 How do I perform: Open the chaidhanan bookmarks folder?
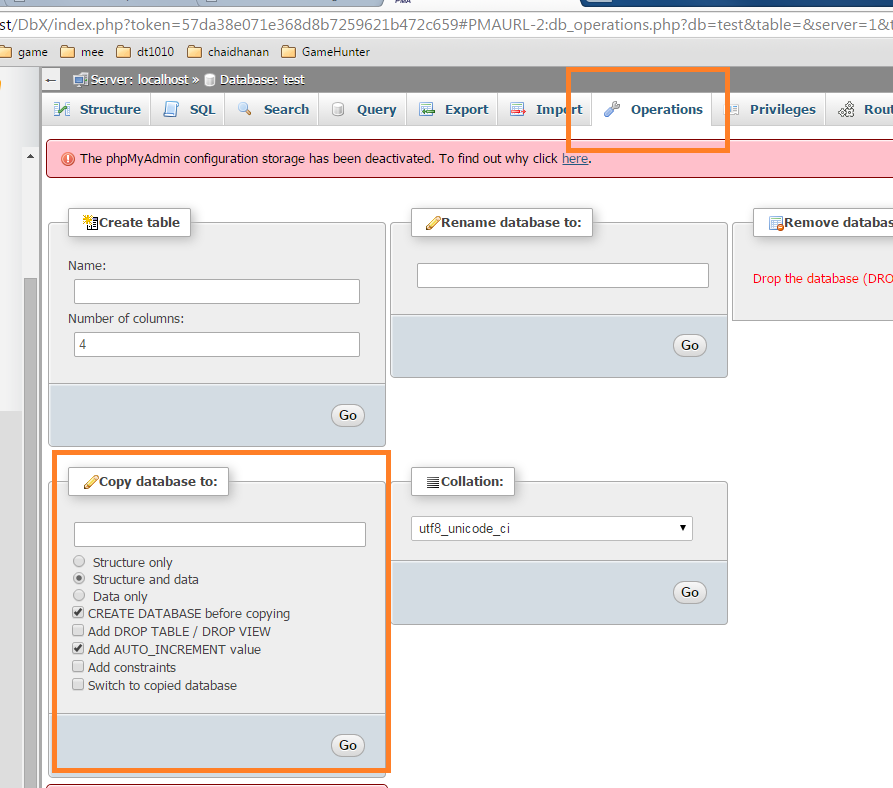click(228, 52)
